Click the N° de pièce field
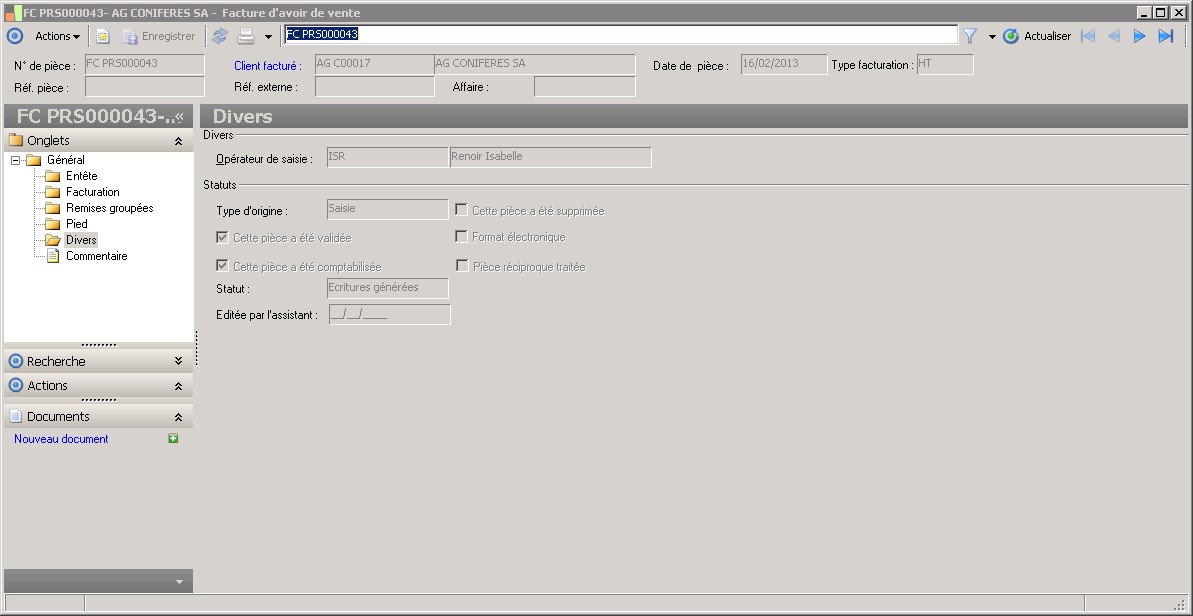The width and height of the screenshot is (1193, 616). click(145, 65)
